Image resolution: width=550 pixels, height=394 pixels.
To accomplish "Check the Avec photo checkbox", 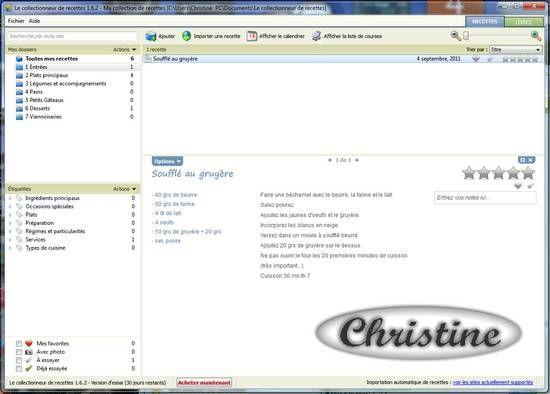I will 19,352.
